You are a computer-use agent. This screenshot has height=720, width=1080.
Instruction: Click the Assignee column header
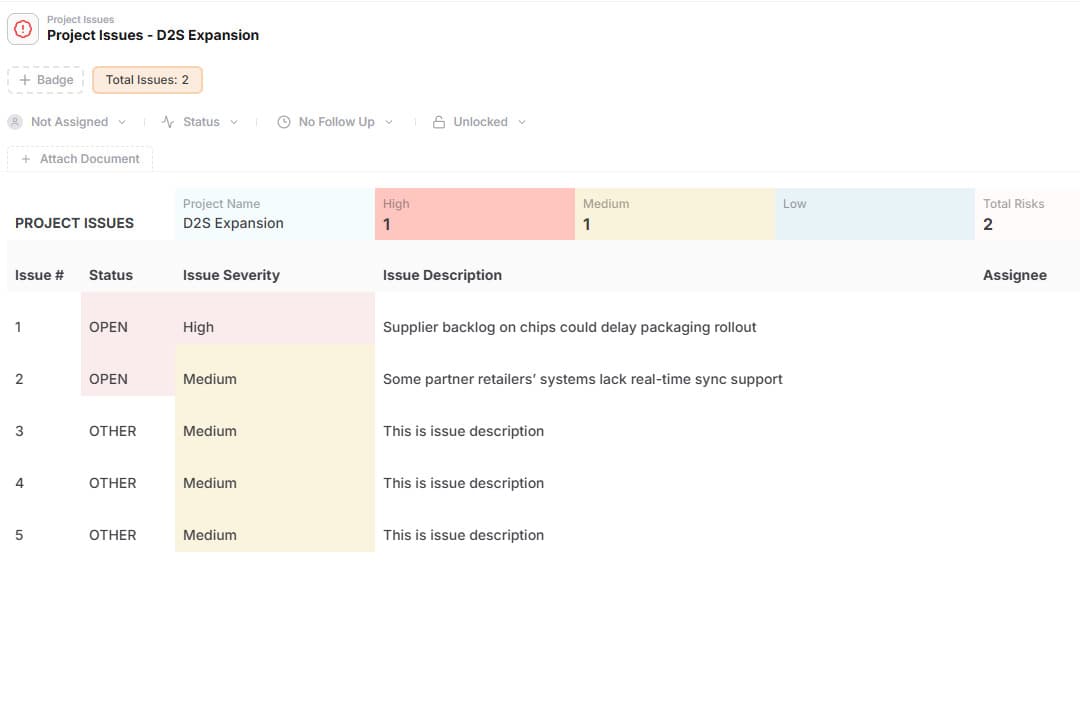[x=1015, y=275]
